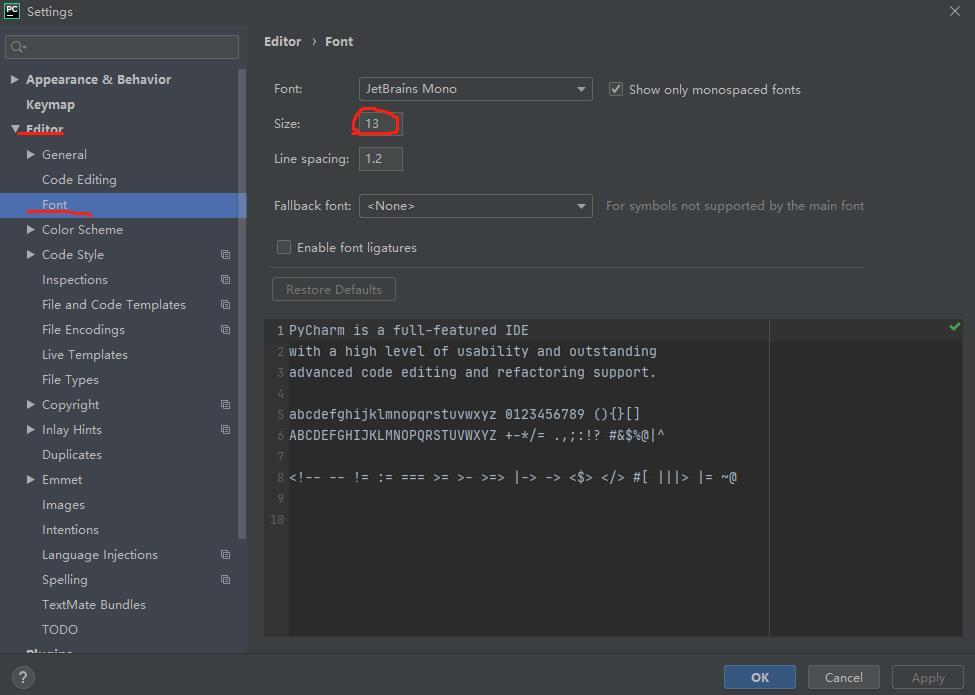The width and height of the screenshot is (975, 695).
Task: Expand the Emmet arrow
Action: tap(30, 479)
